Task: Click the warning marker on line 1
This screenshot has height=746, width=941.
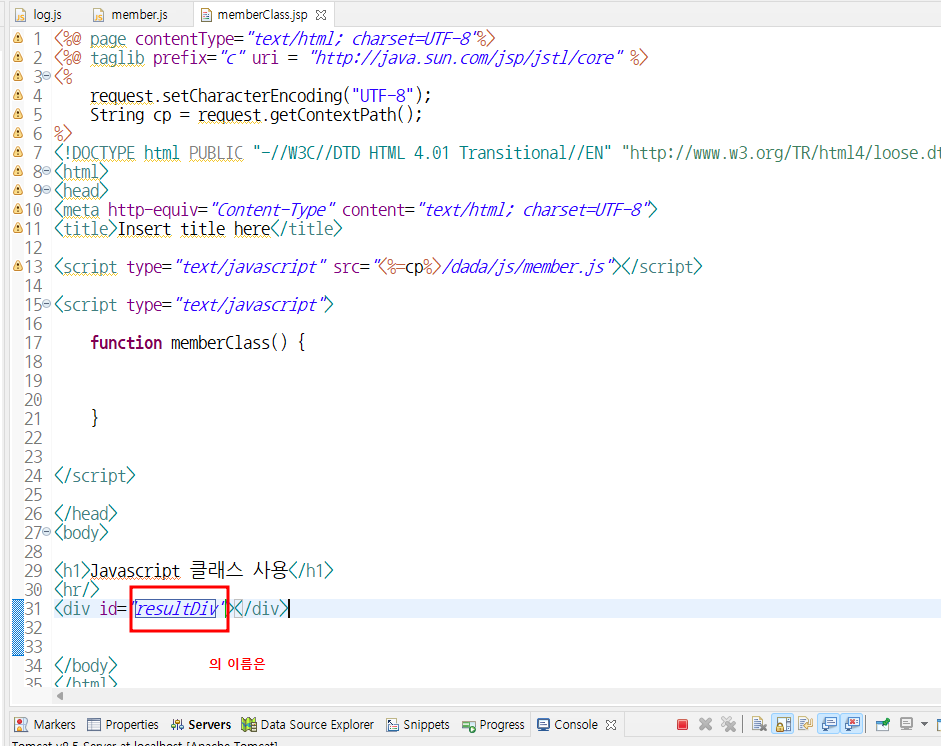Action: [18, 38]
